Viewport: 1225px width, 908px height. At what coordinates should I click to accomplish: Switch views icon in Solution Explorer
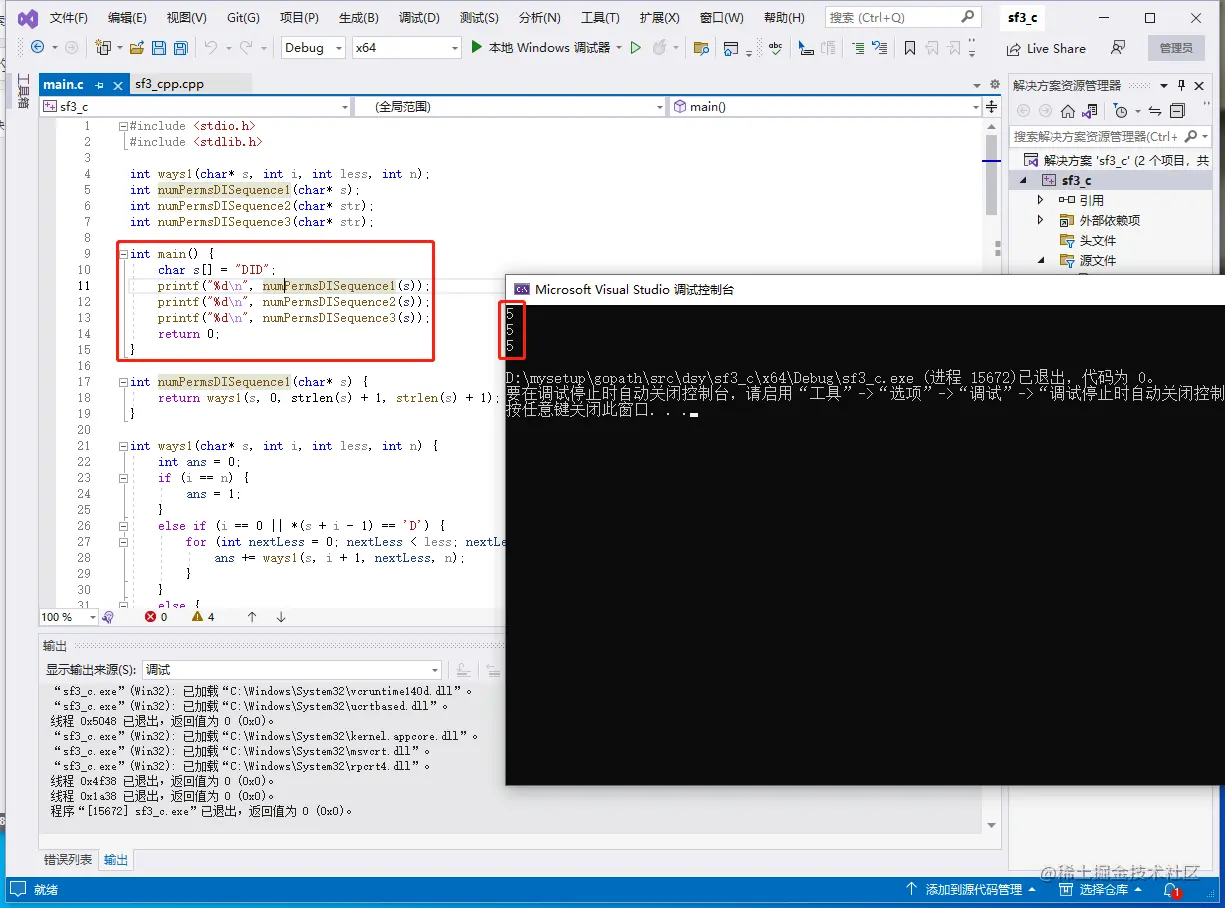click(1092, 111)
